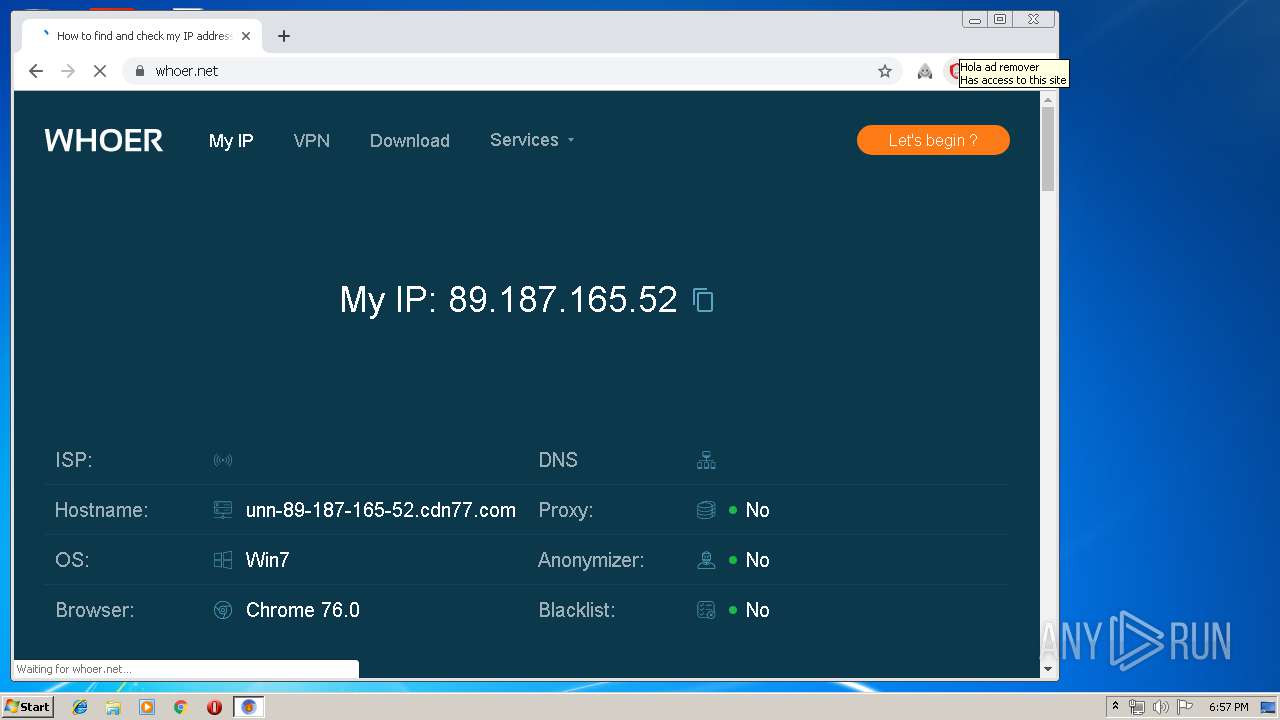Viewport: 1280px width, 720px height.
Task: Close the whoer.net tab
Action: pos(246,36)
